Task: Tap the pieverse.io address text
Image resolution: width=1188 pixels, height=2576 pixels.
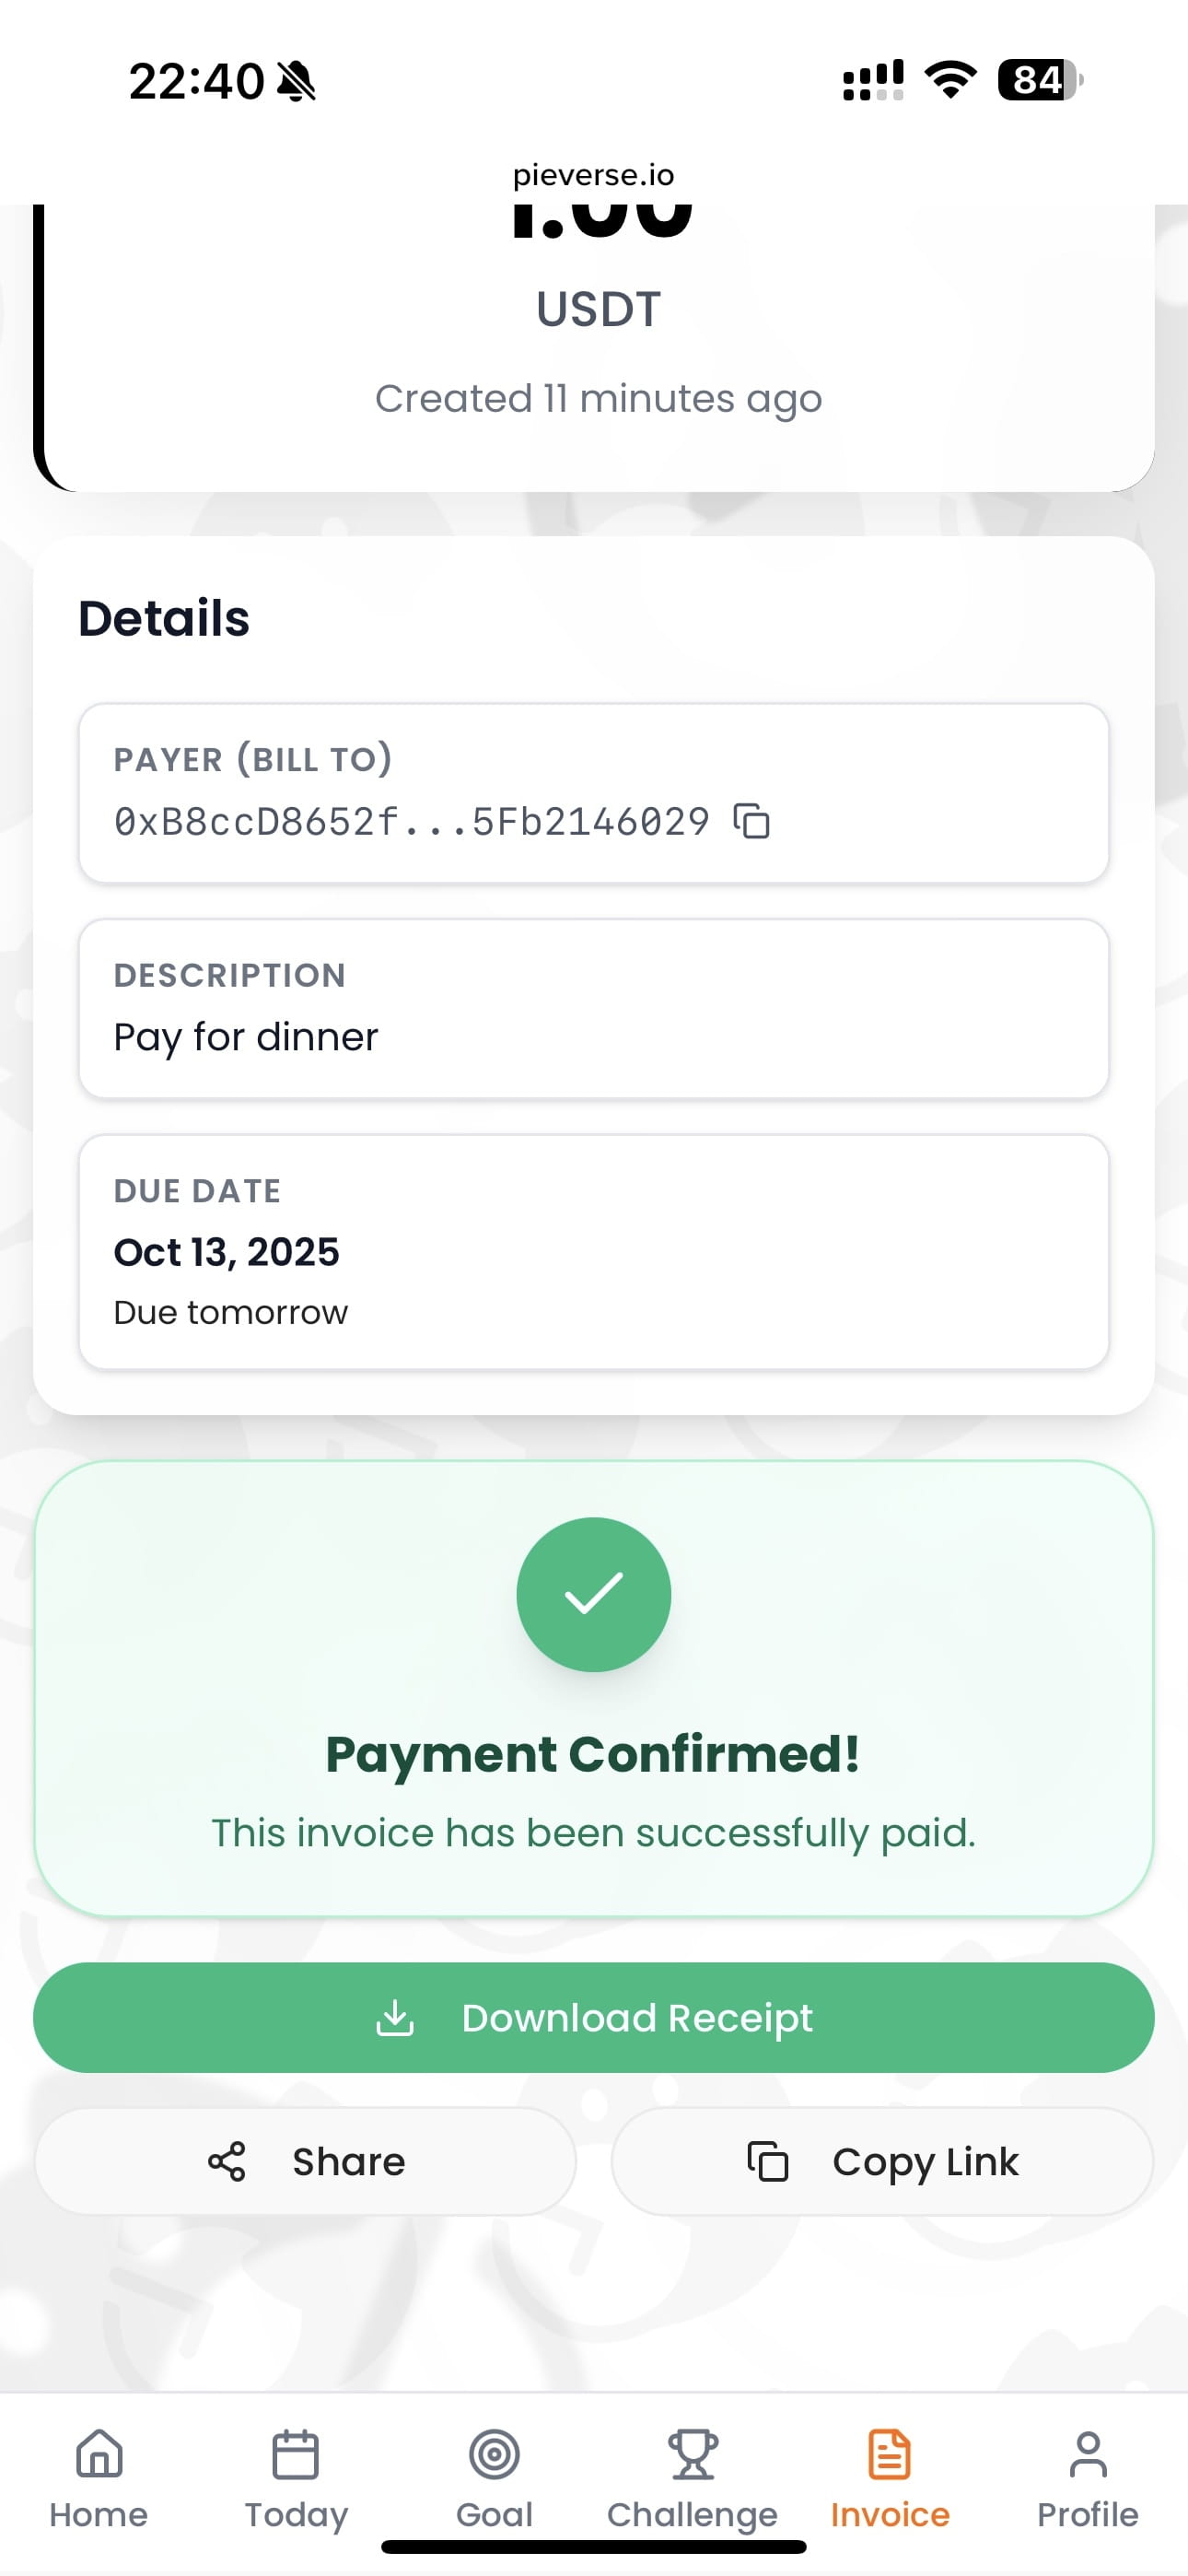Action: [593, 175]
